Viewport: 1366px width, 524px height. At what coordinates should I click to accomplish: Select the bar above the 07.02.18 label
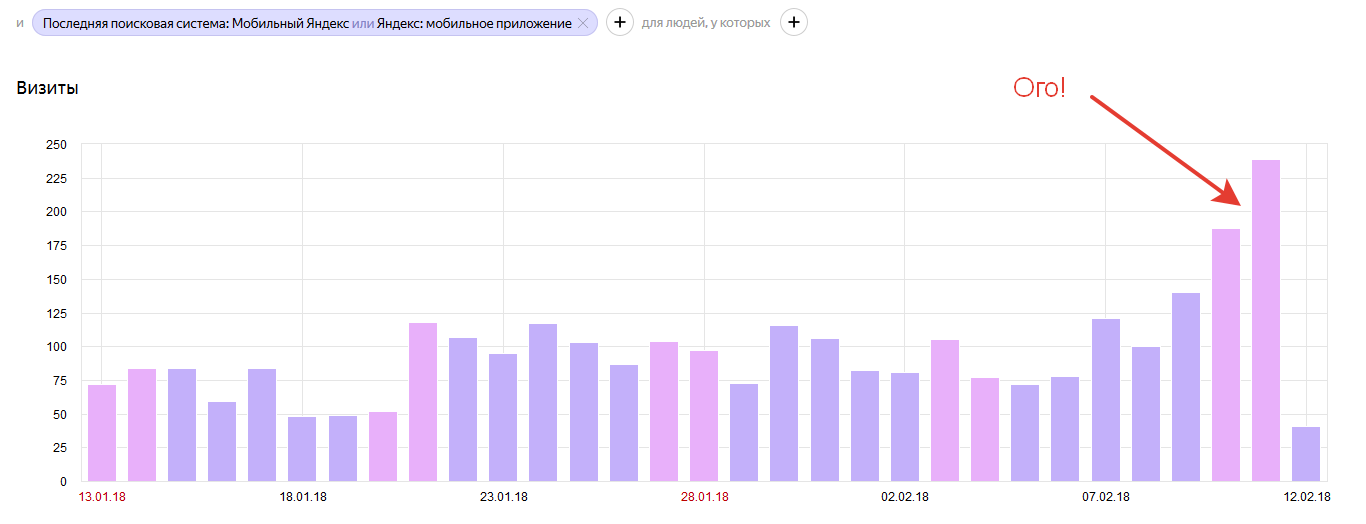click(x=1105, y=400)
